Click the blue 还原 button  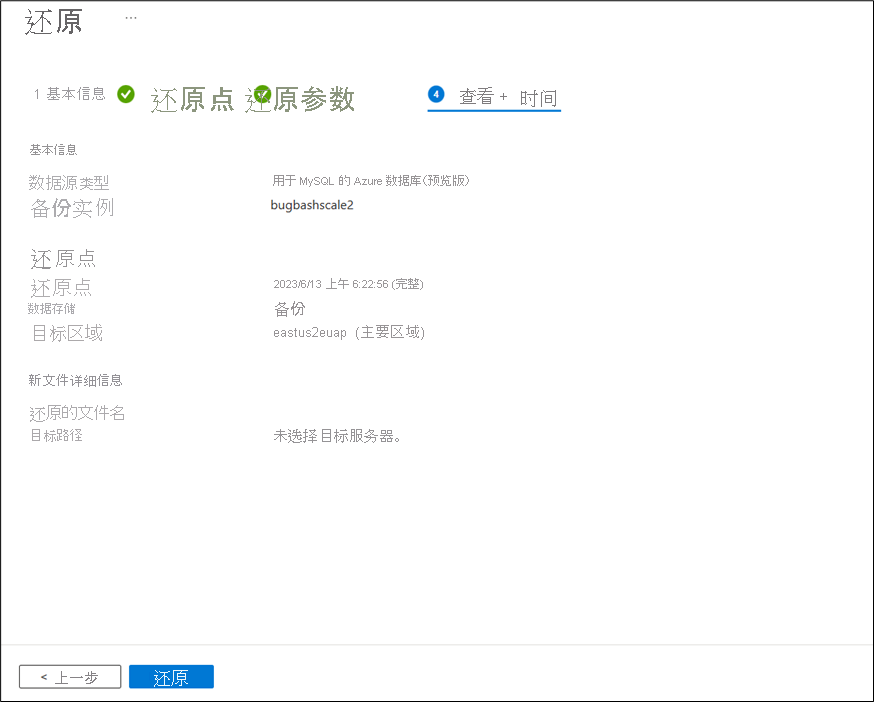click(x=171, y=677)
